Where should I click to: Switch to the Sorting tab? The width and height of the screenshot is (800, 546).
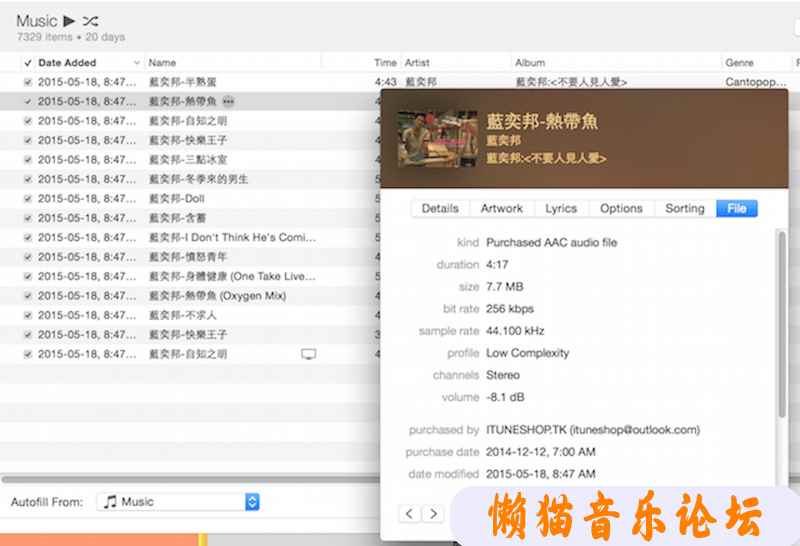click(685, 208)
